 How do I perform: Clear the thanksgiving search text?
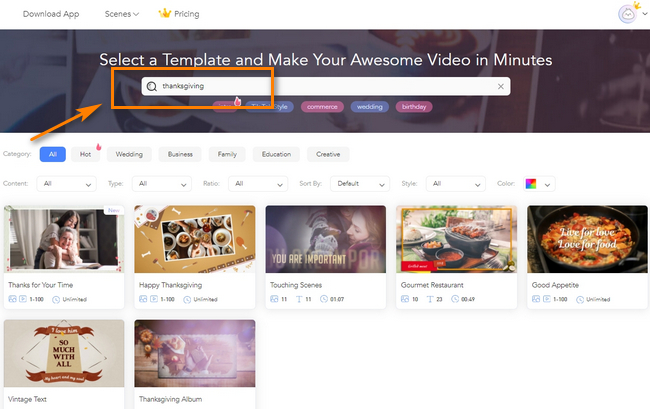coord(501,86)
